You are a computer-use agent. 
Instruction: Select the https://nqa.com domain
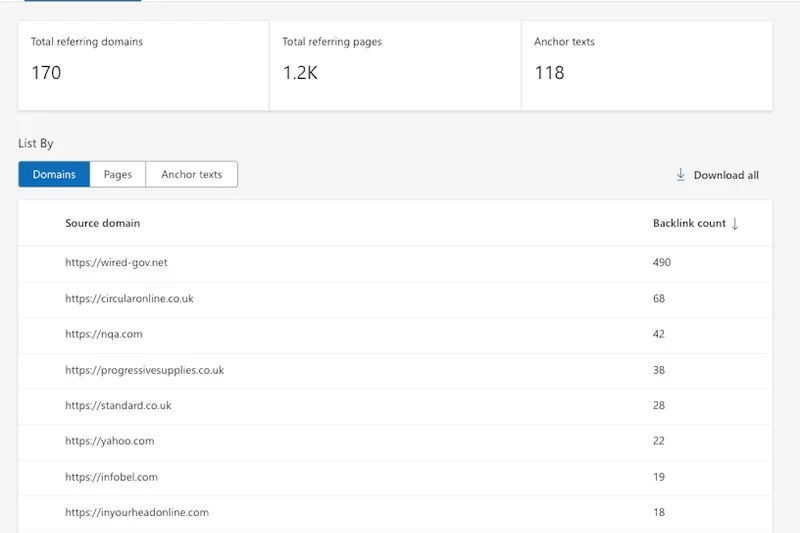click(104, 334)
